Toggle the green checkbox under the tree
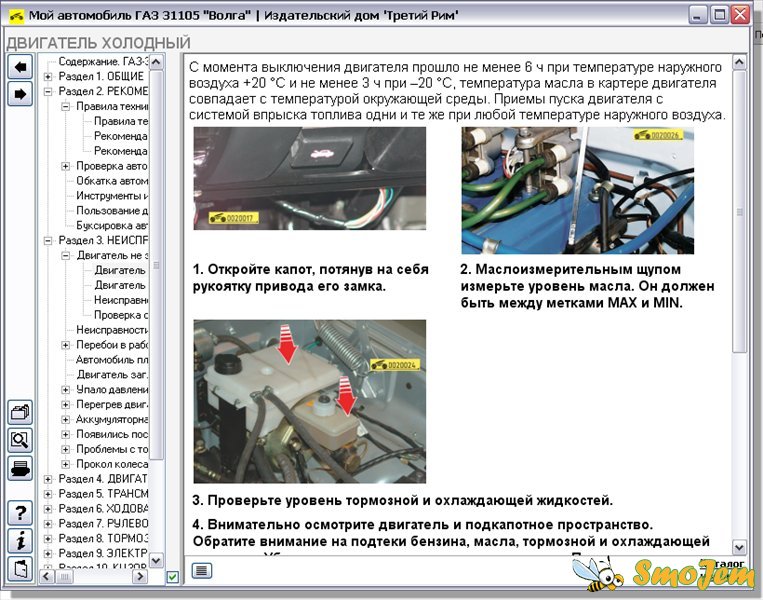Image resolution: width=763 pixels, height=600 pixels. 172,577
